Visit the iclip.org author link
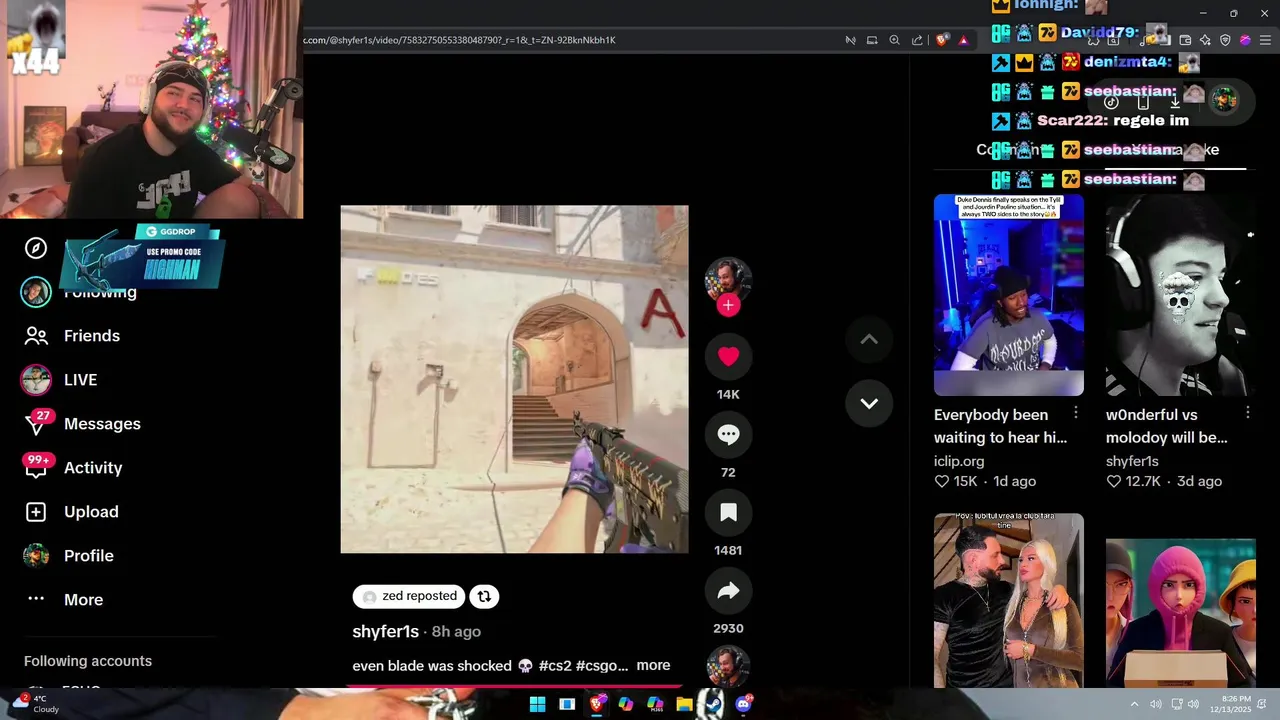Viewport: 1280px width, 720px height. [959, 461]
